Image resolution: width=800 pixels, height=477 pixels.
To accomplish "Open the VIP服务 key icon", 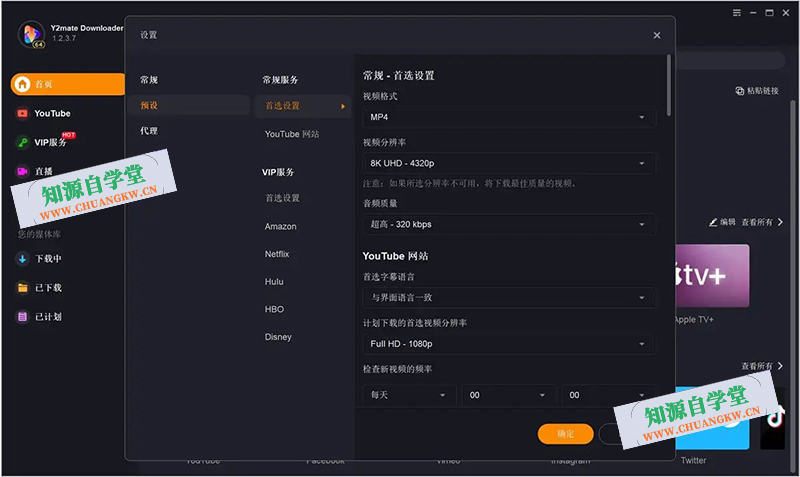I will (23, 143).
